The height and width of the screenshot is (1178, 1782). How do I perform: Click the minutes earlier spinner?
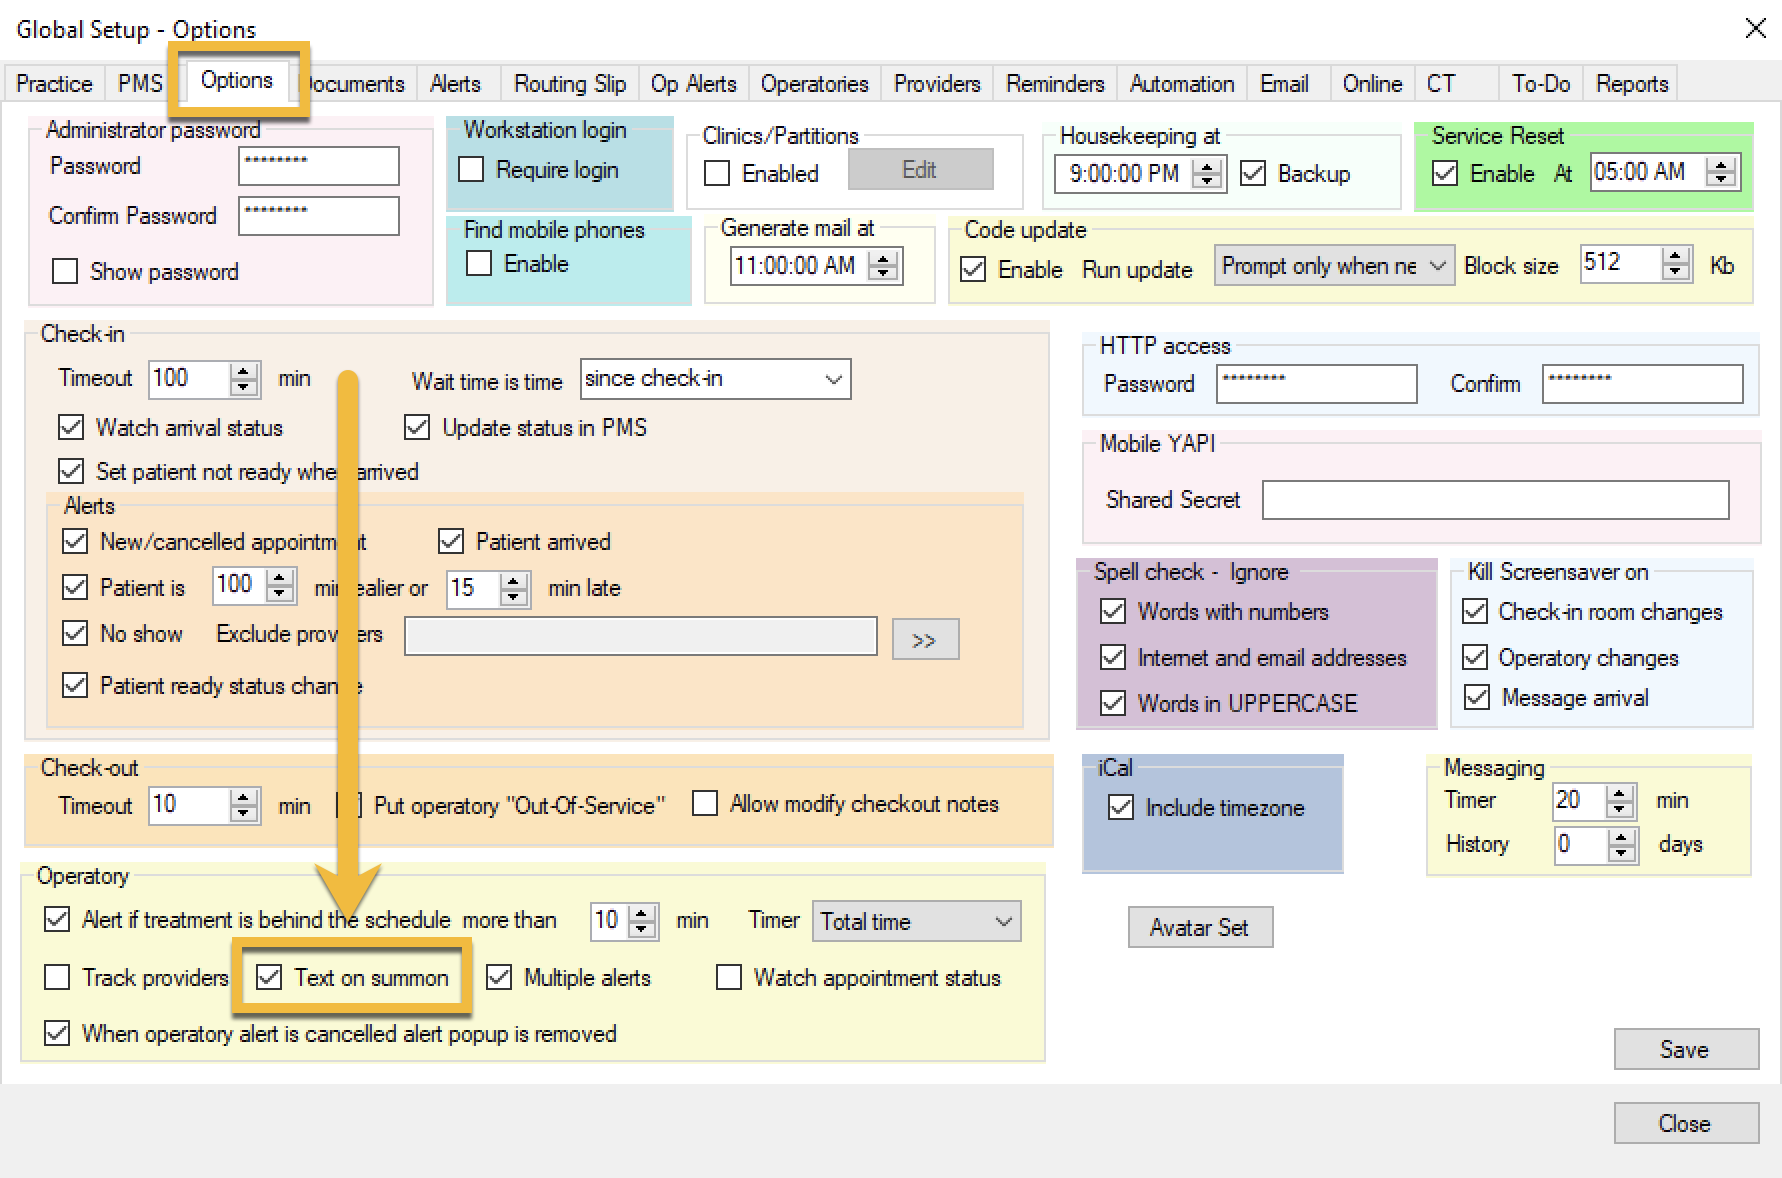(x=281, y=586)
